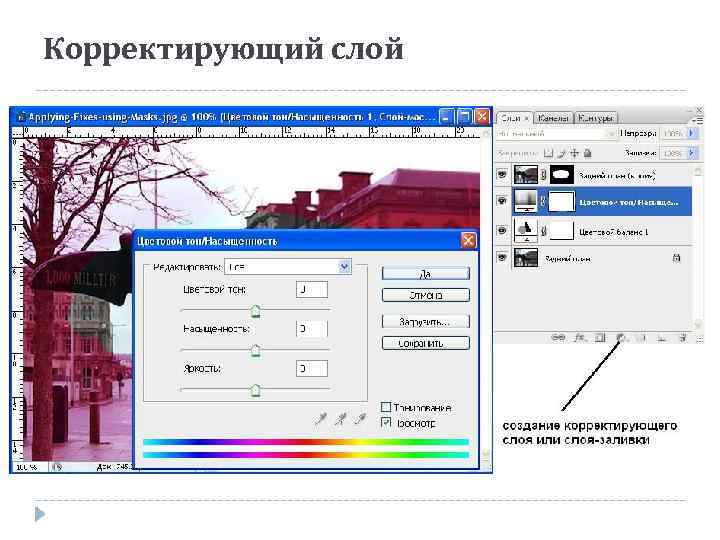Image resolution: width=720 pixels, height=540 pixels.
Task: Click the Насыщенность slider handle
Action: tap(256, 351)
